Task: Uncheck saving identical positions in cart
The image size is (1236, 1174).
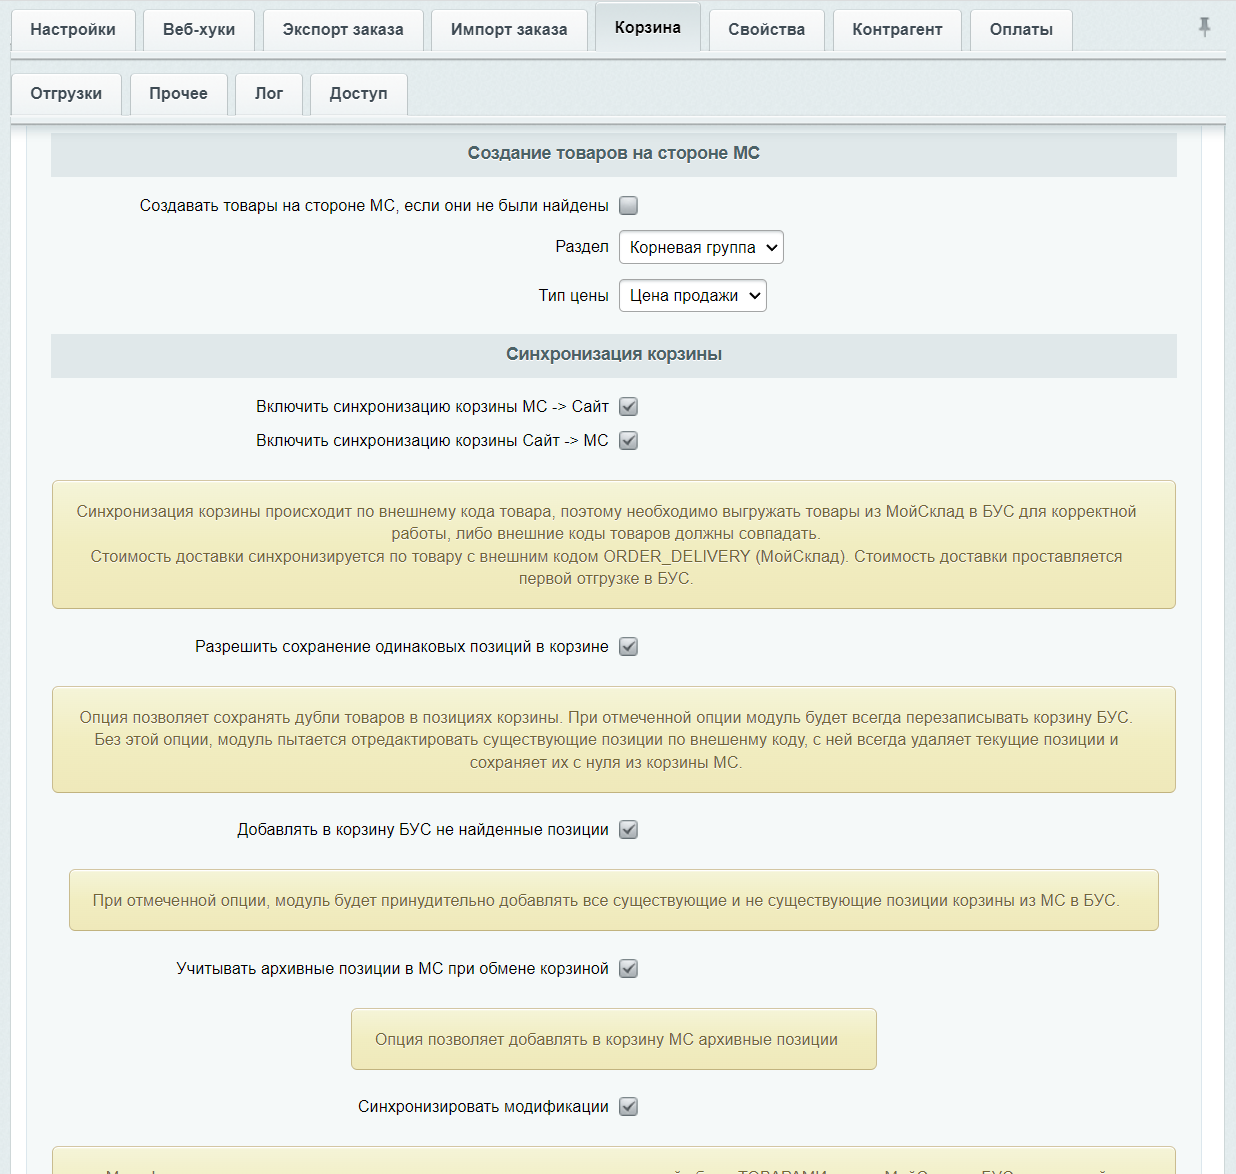Action: tap(628, 647)
